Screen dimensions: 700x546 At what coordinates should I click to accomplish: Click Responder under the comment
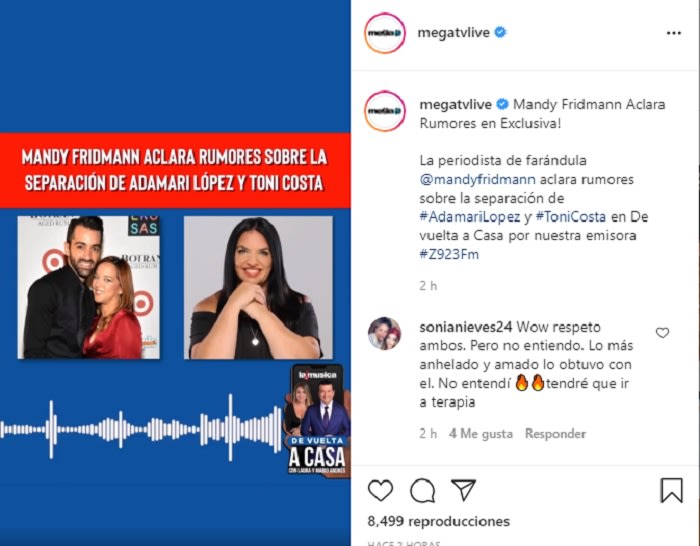coord(555,433)
